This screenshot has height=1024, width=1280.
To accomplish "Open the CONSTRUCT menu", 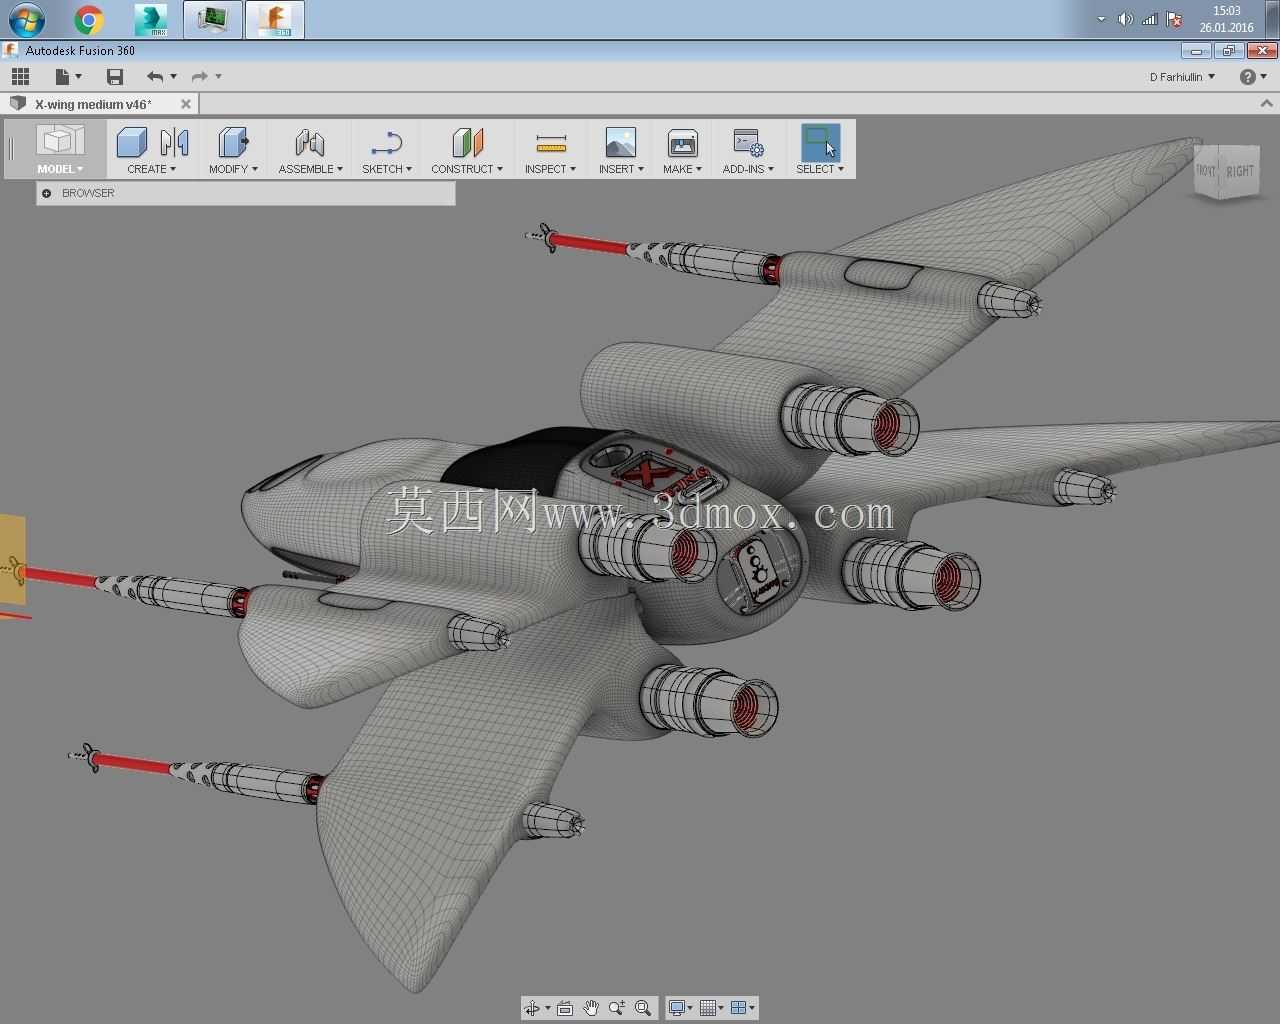I will [467, 169].
